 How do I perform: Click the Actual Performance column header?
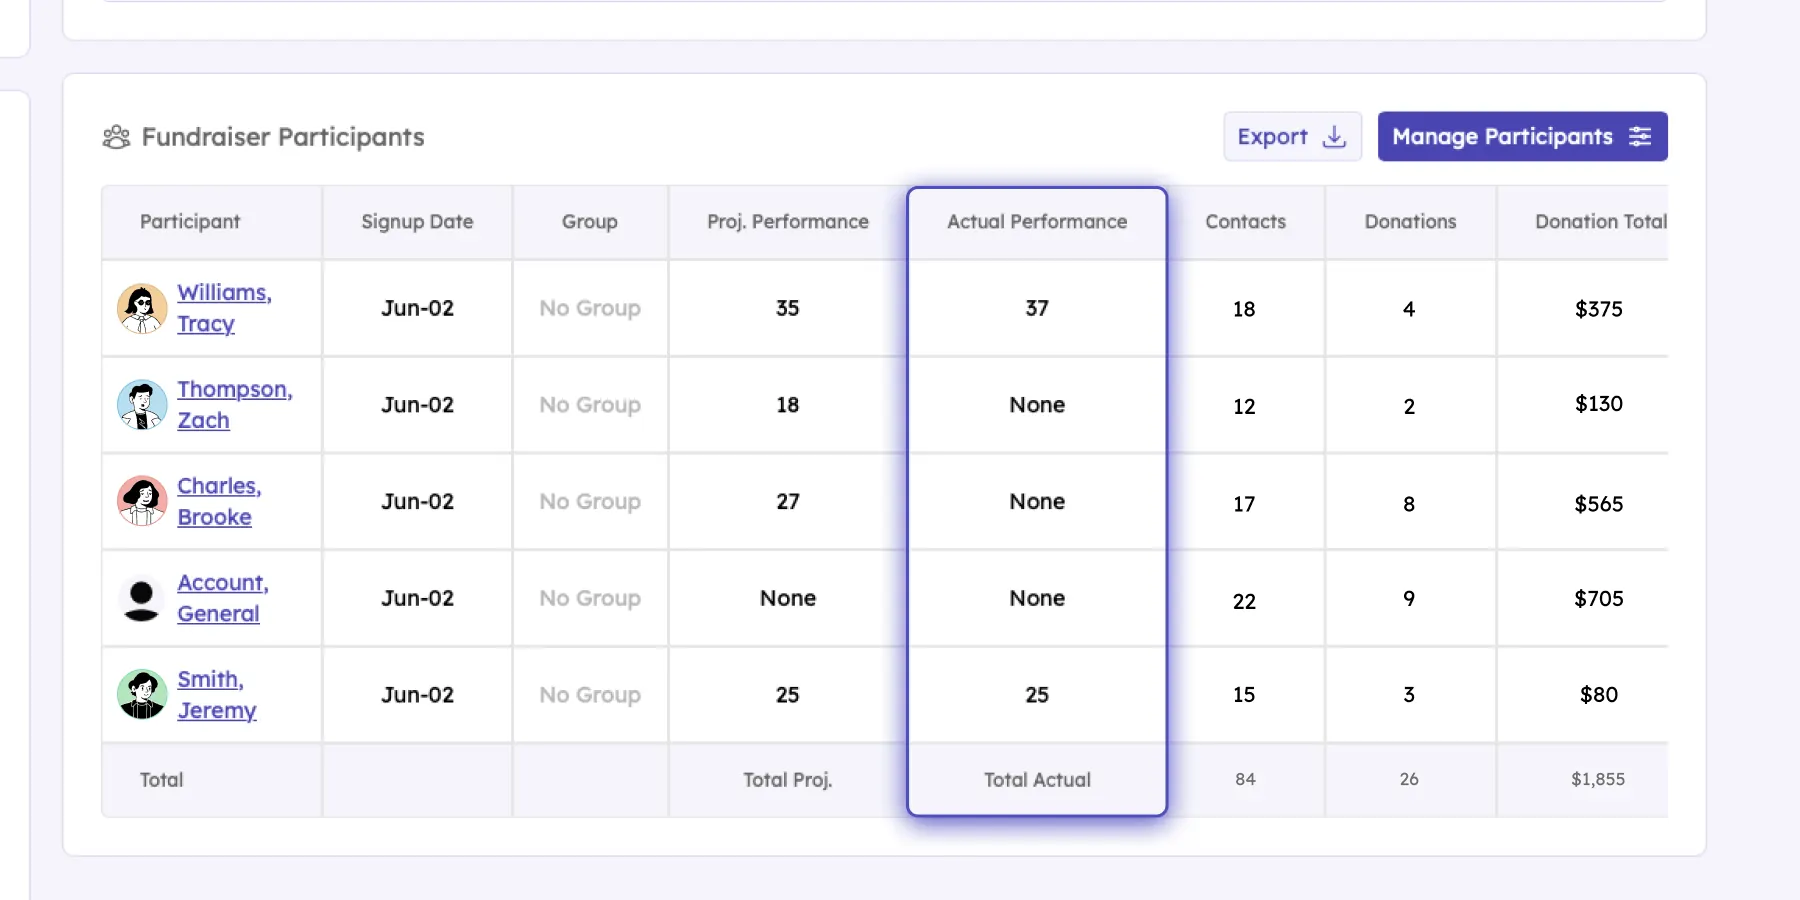(x=1037, y=222)
